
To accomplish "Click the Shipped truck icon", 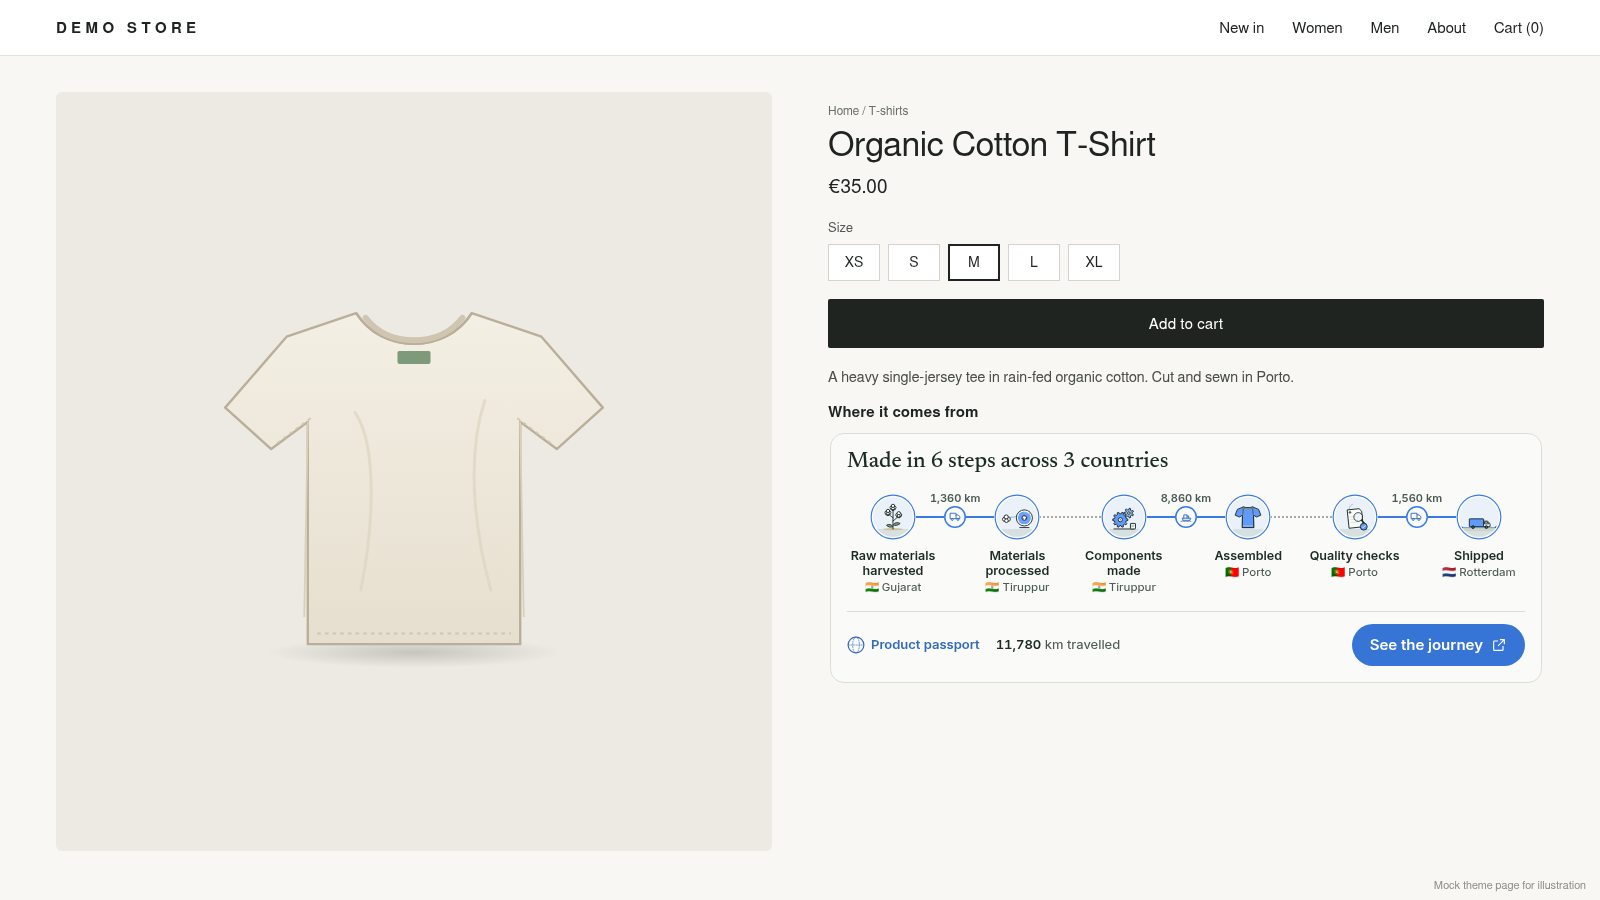I will click(x=1479, y=517).
